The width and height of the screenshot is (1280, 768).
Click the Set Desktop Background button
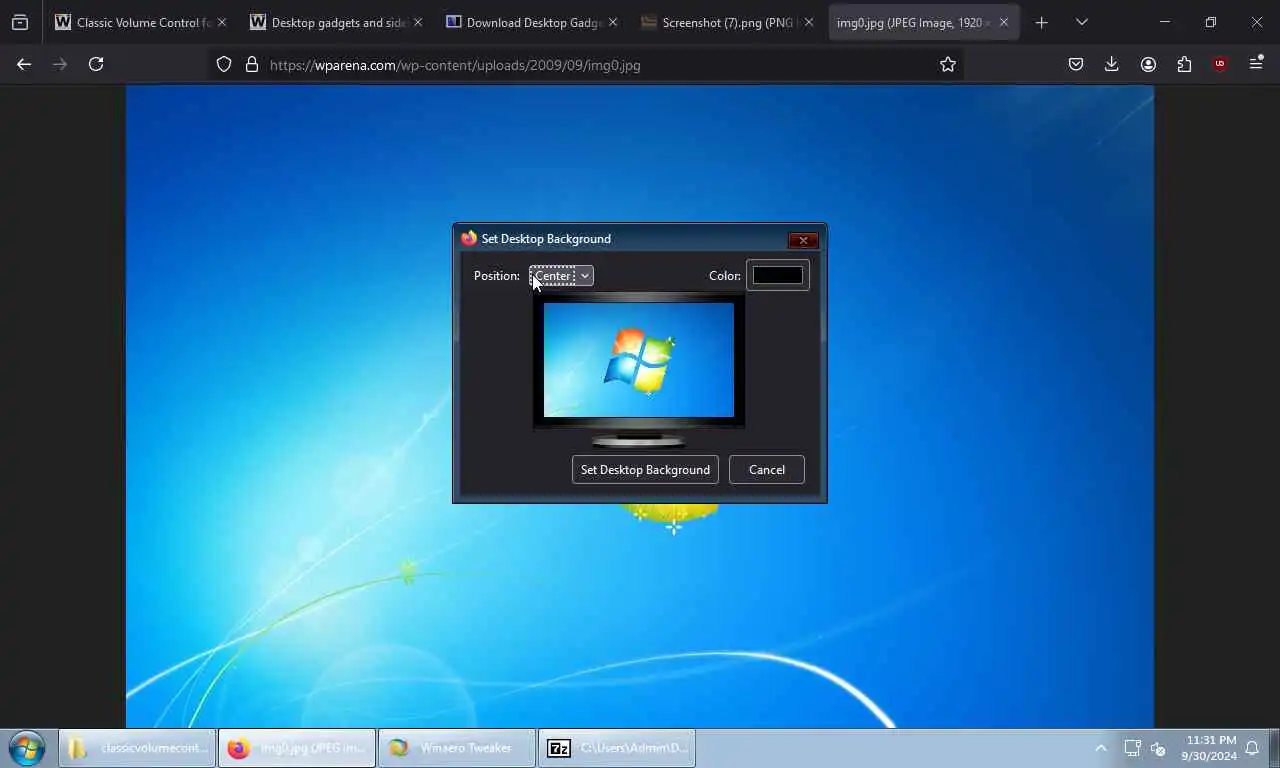point(645,470)
